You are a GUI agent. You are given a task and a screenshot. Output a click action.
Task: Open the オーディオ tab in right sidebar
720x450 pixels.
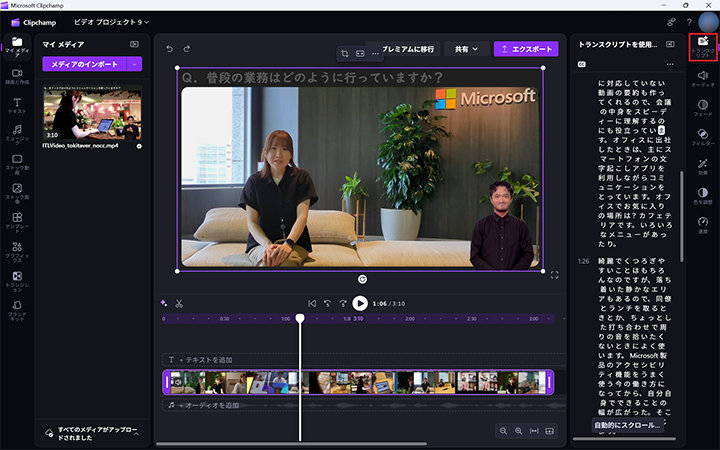point(703,79)
